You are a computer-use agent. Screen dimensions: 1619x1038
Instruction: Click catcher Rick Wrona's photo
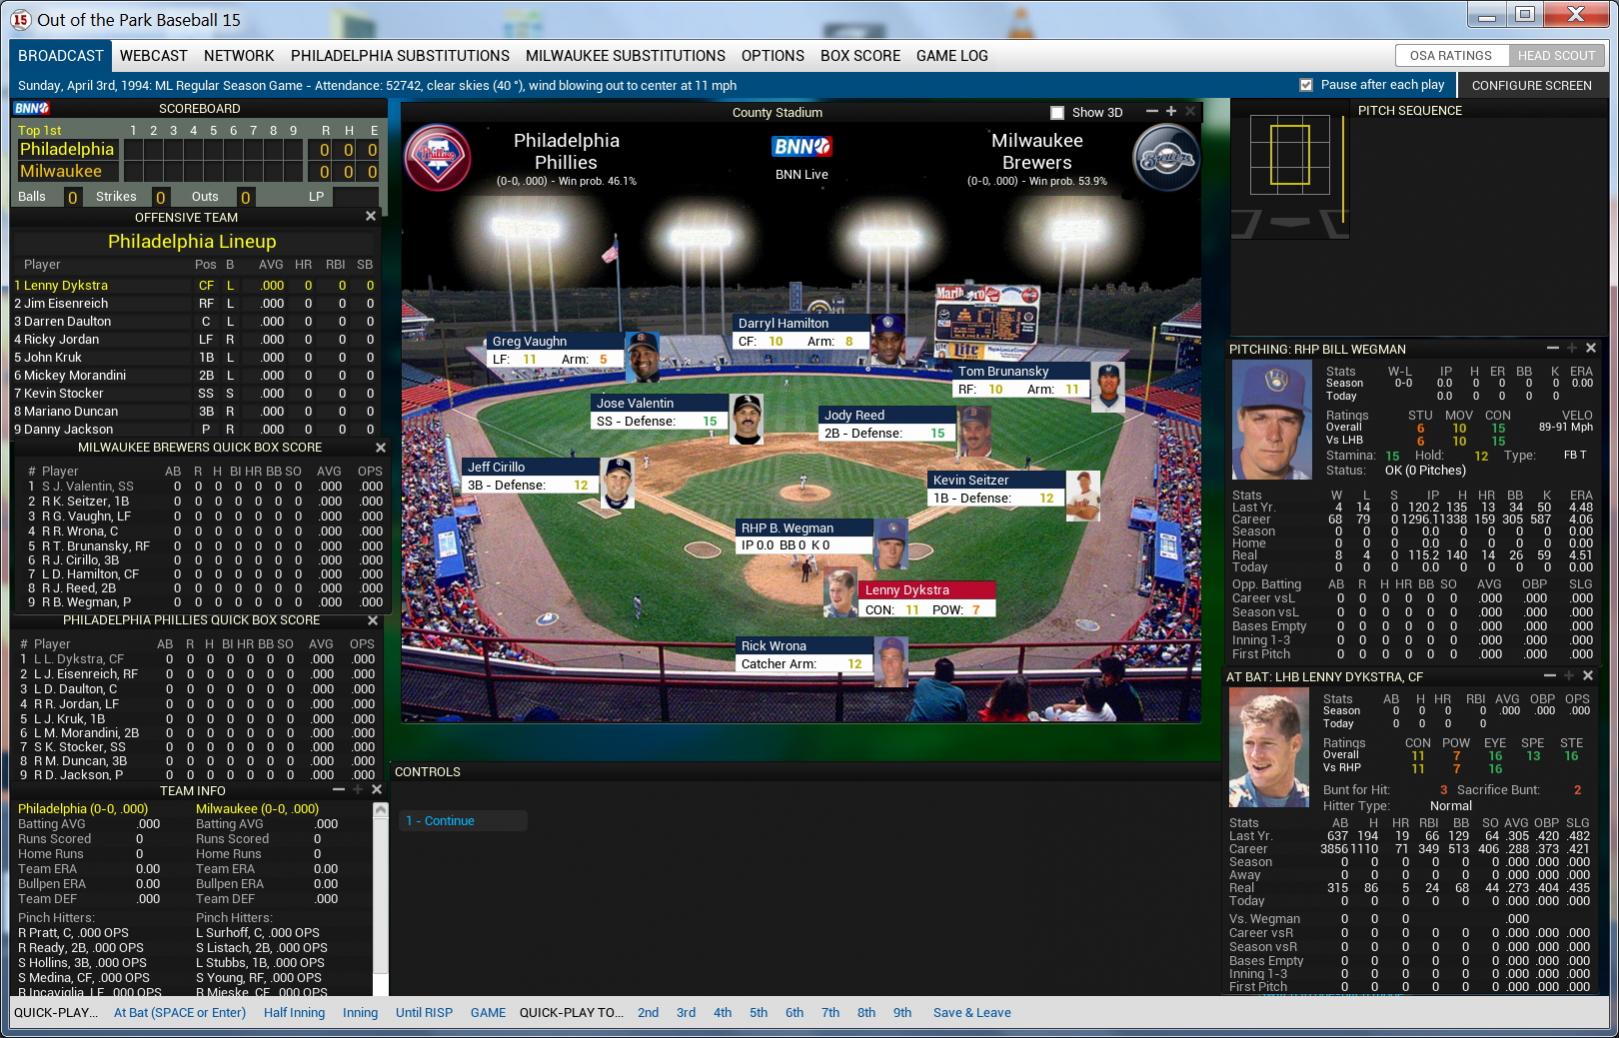[x=891, y=662]
